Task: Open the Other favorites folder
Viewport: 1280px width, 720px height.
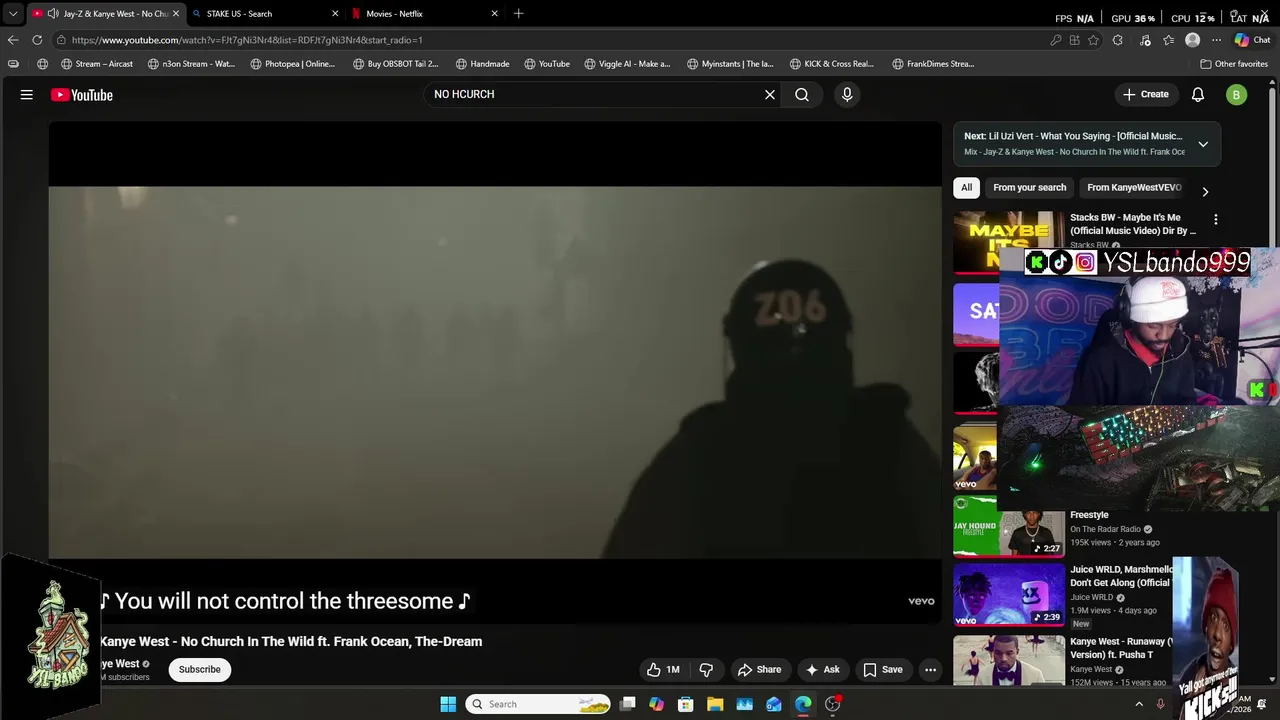Action: coord(1234,64)
